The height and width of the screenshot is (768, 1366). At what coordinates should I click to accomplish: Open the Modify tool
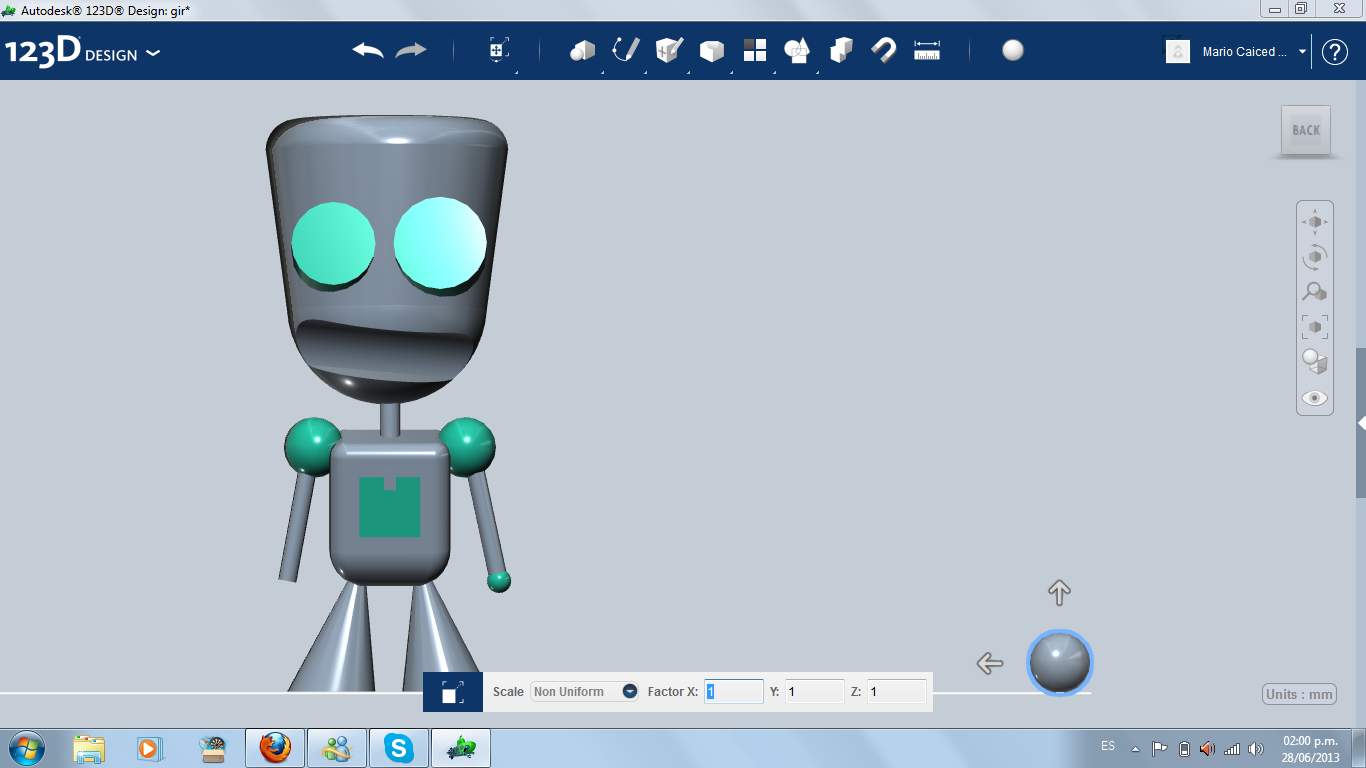coord(712,51)
